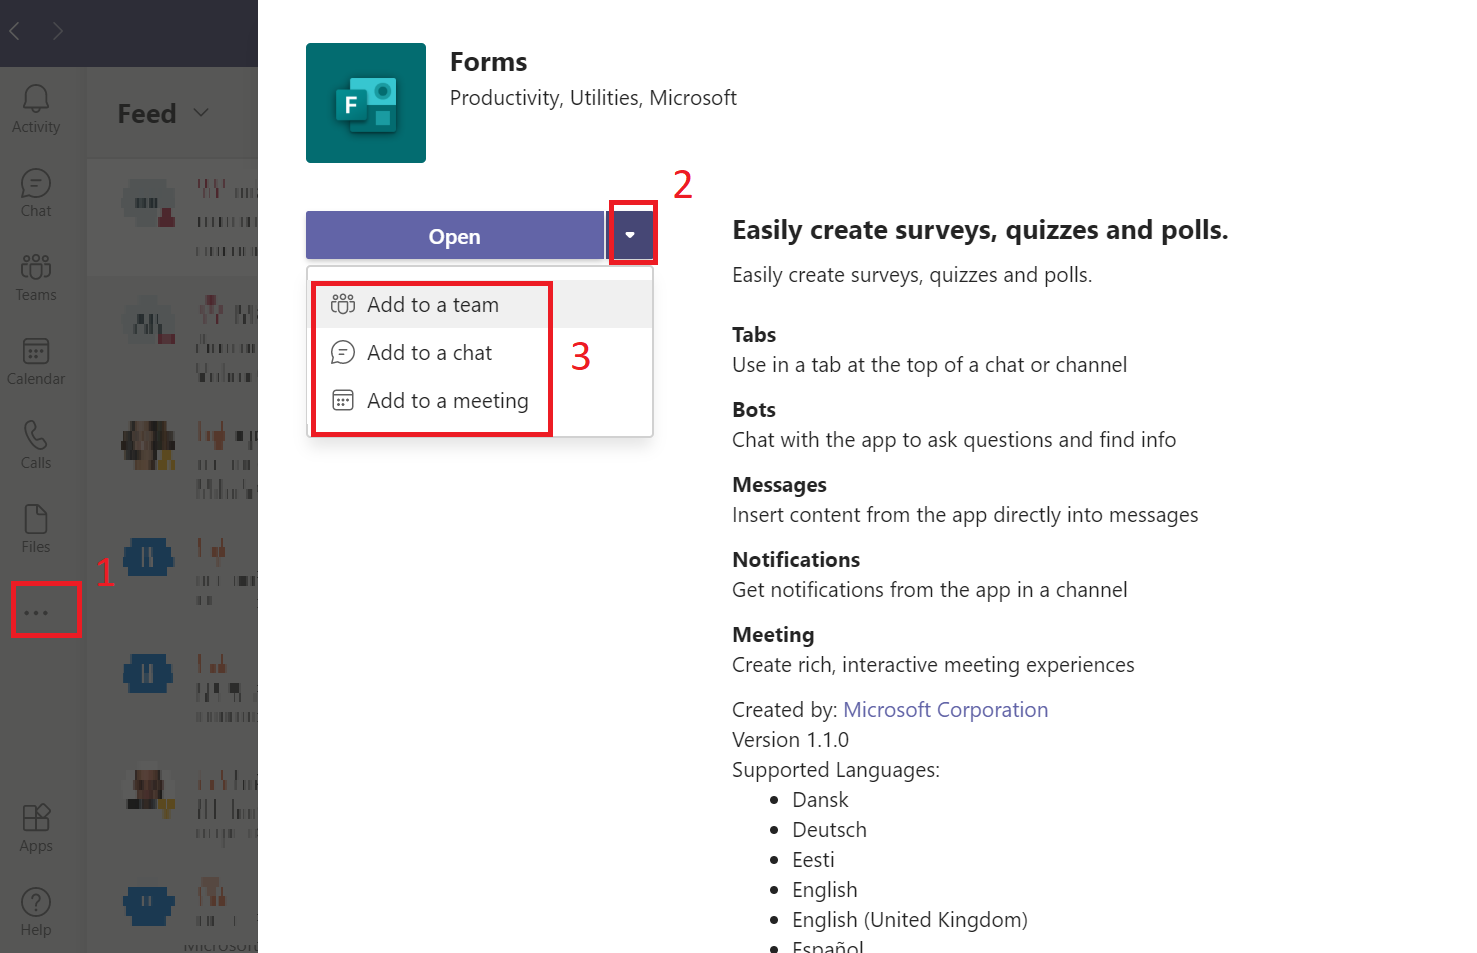Click the Forms app title

click(x=488, y=62)
